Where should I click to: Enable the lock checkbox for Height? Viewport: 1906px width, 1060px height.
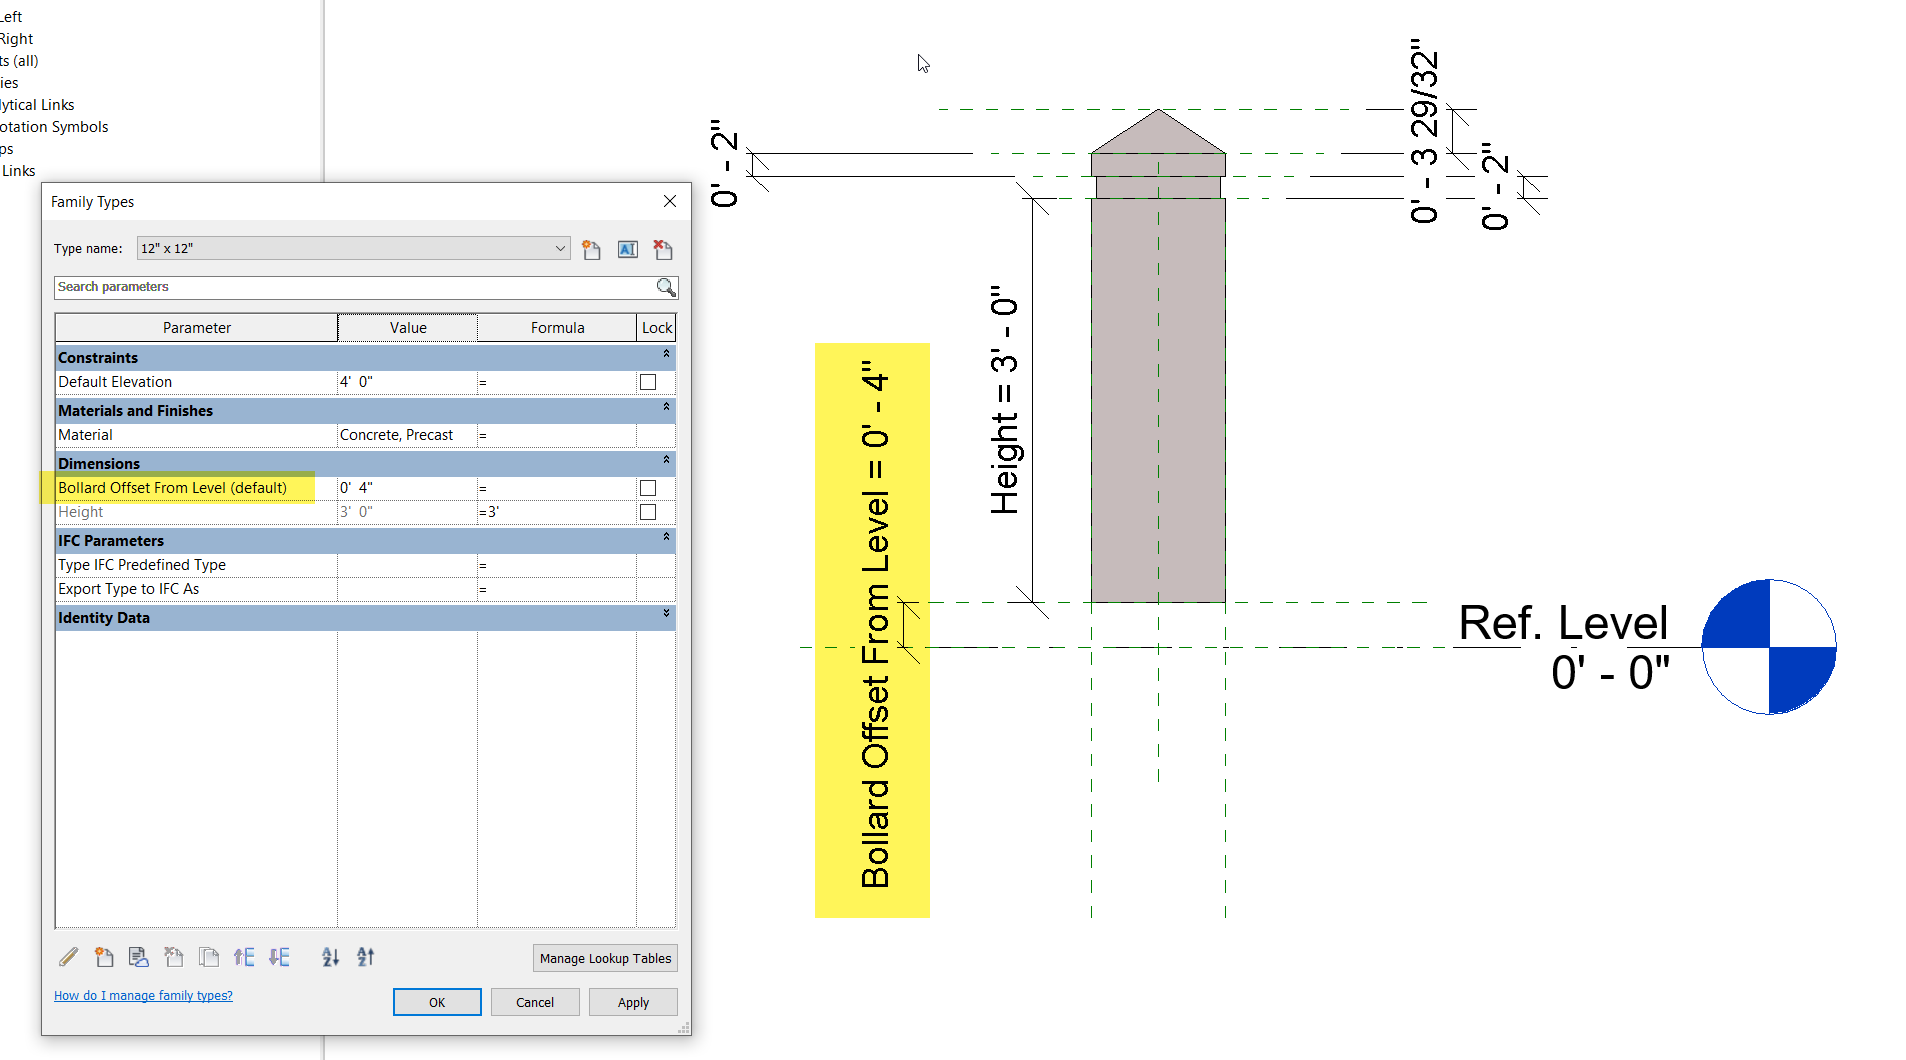647,511
